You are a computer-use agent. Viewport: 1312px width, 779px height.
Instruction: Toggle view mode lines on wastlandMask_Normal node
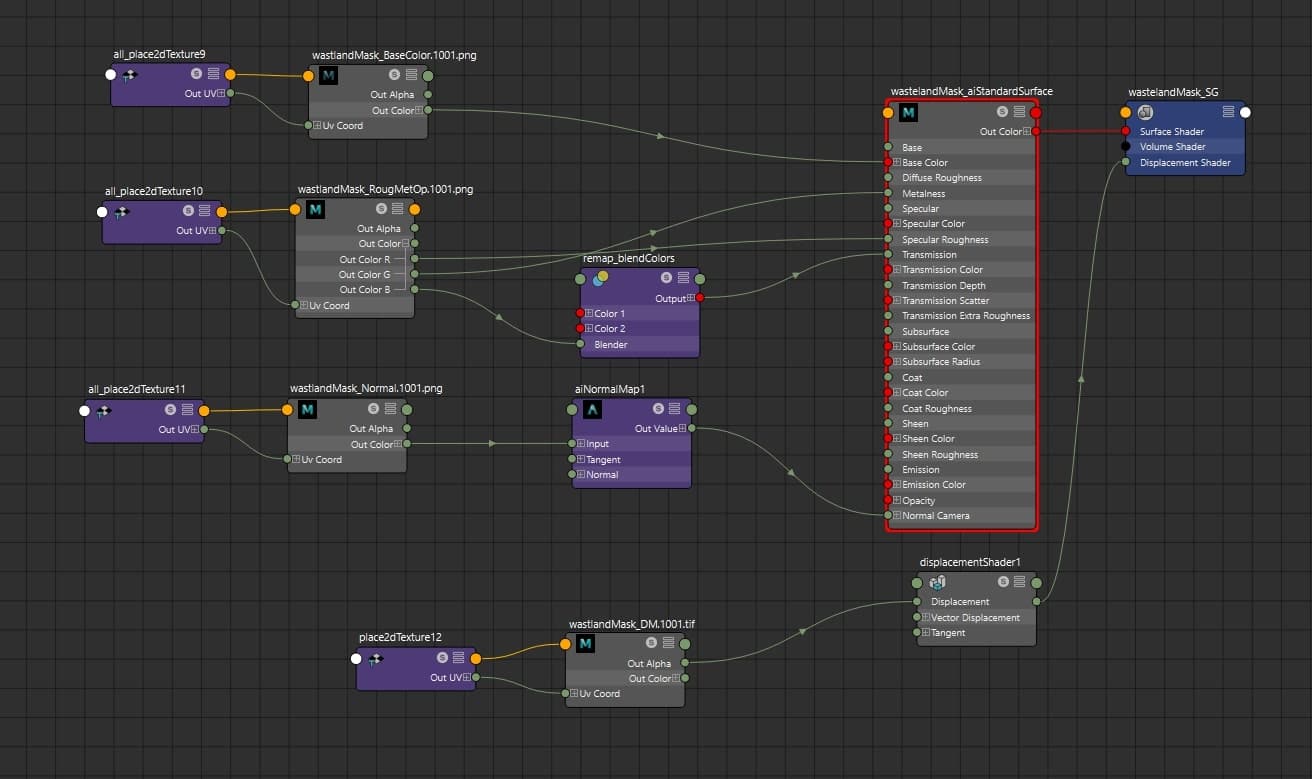[390, 409]
